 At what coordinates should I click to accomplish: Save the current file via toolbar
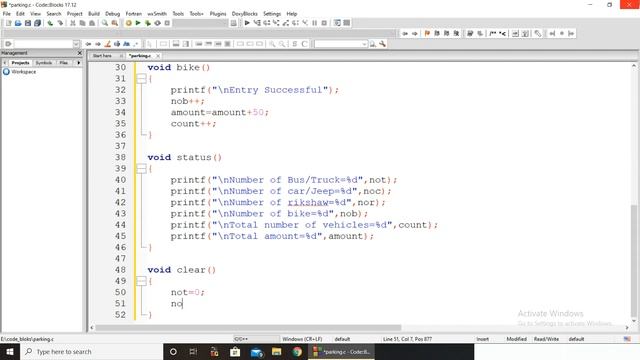click(x=28, y=23)
